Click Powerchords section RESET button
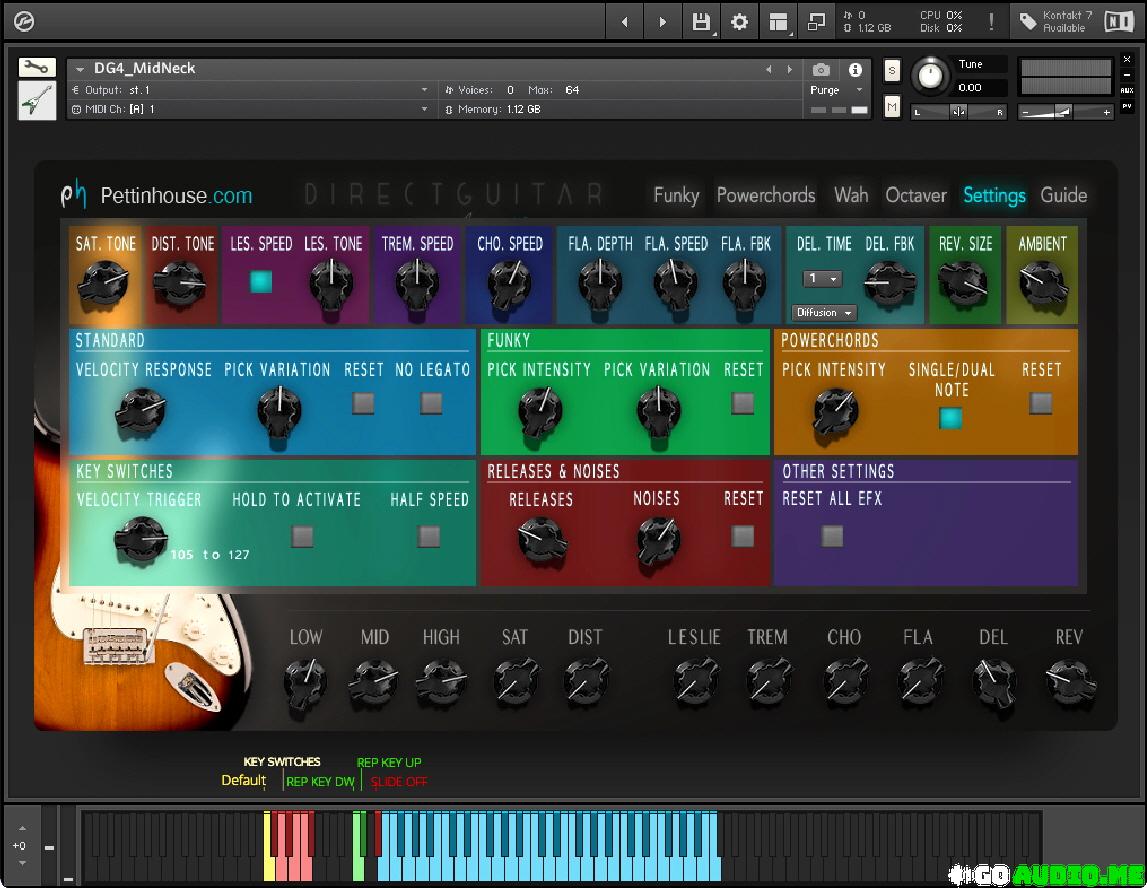The height and width of the screenshot is (888, 1147). tap(1041, 403)
